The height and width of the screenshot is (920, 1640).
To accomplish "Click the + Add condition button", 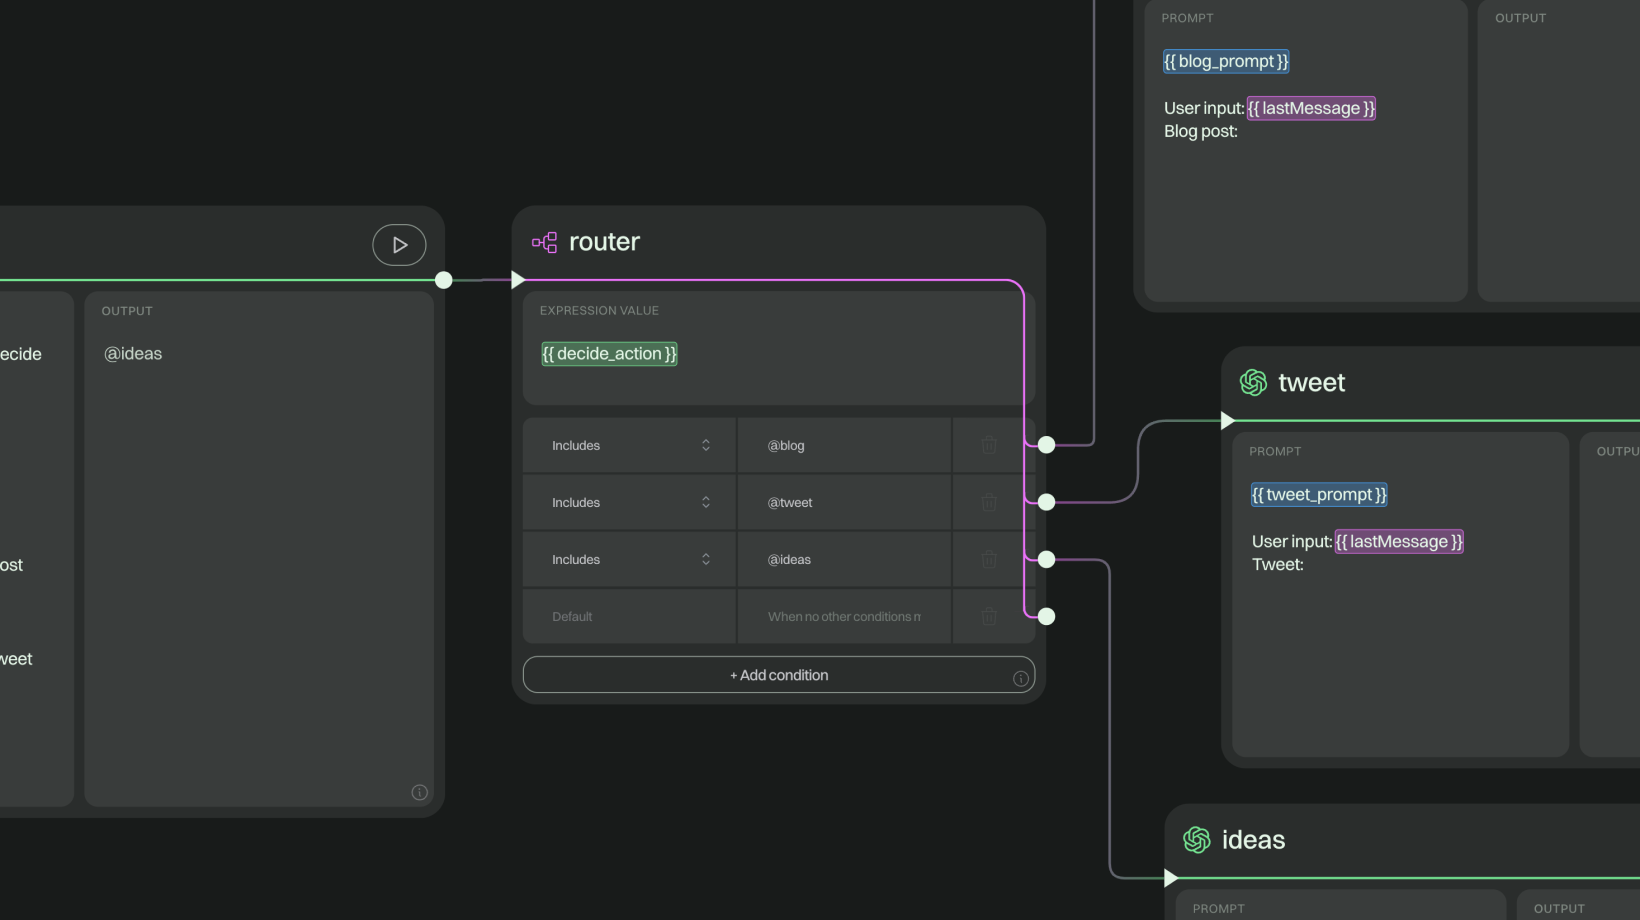I will [x=778, y=675].
